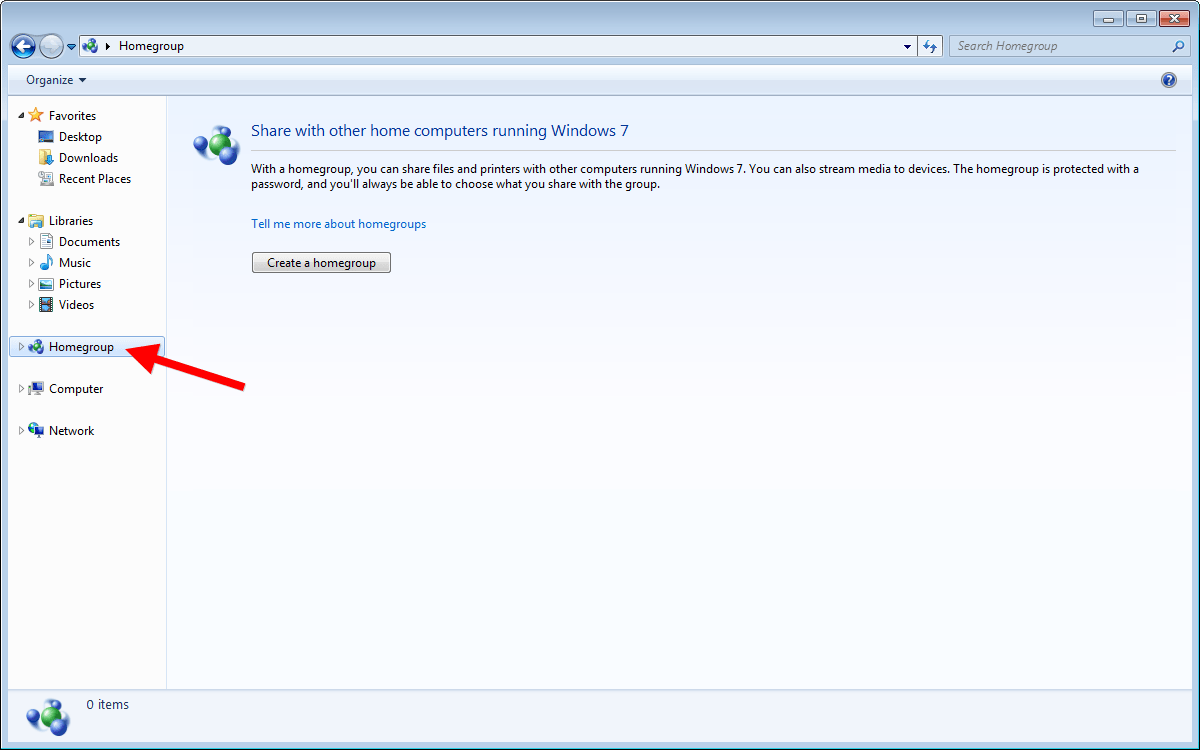Expand the Documents library
1200x750 pixels.
click(31, 241)
